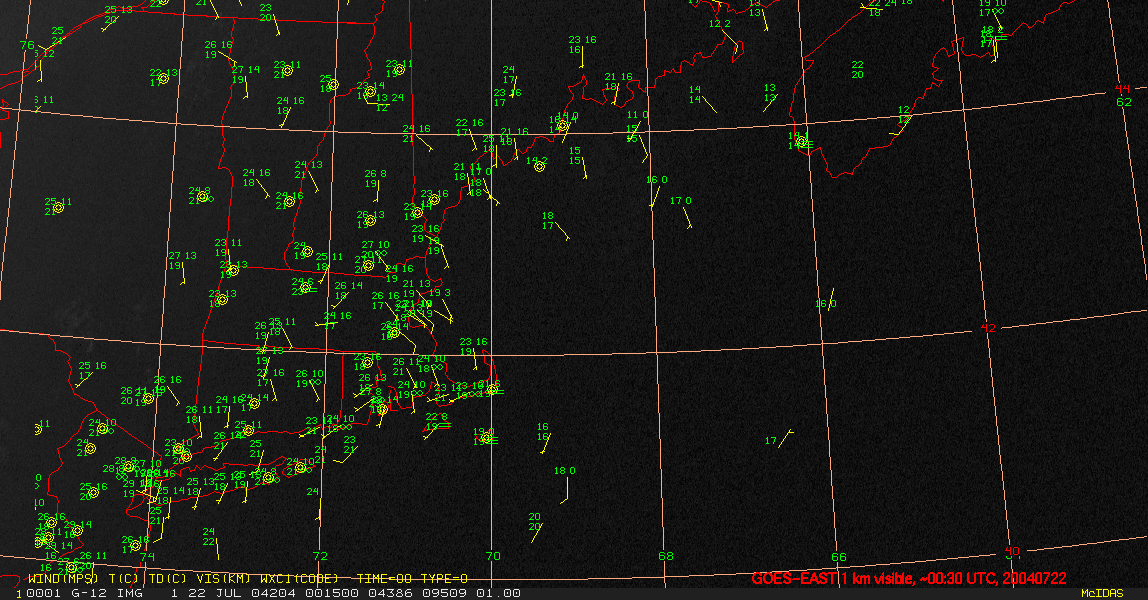Click the WXCI(CODE) legend label
Screen dimensions: 1148x600
(299, 579)
